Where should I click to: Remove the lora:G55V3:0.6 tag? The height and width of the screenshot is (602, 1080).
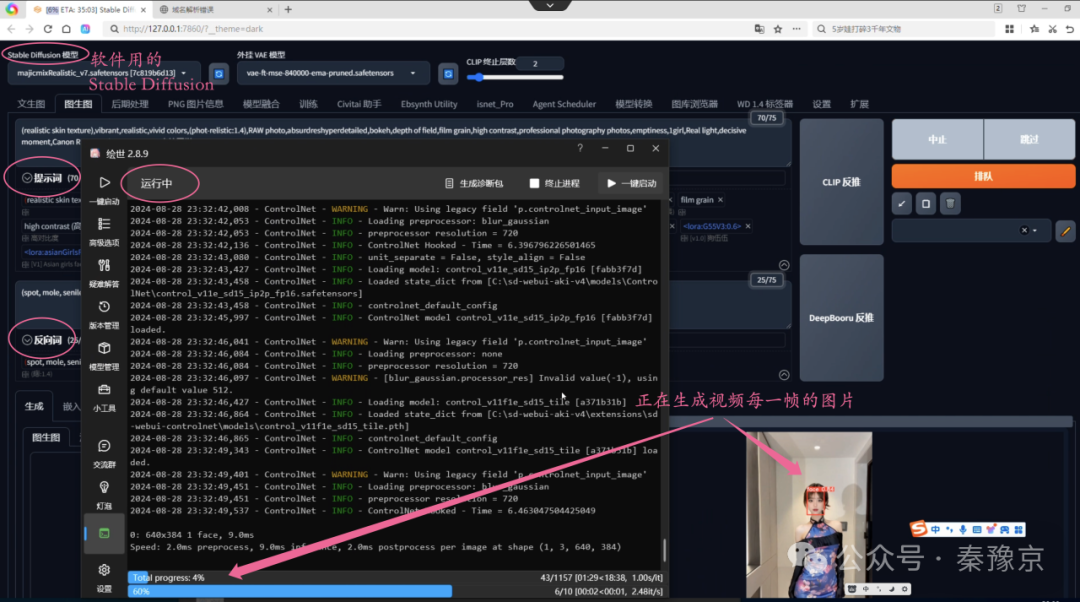(x=748, y=226)
